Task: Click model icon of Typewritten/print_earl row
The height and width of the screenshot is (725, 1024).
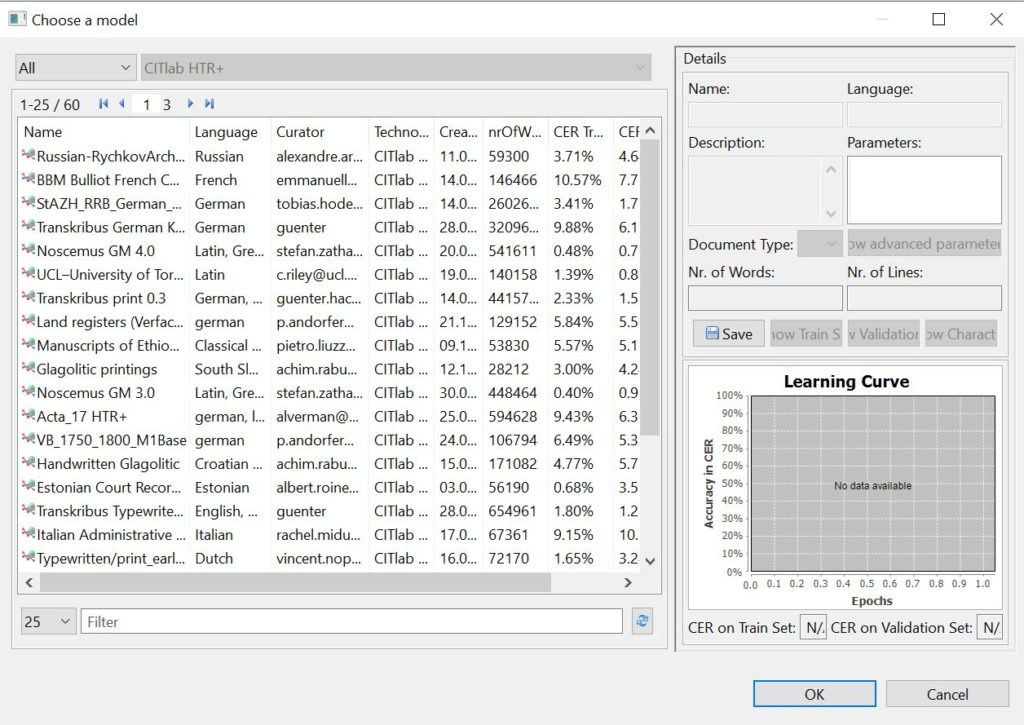Action: pos(28,558)
